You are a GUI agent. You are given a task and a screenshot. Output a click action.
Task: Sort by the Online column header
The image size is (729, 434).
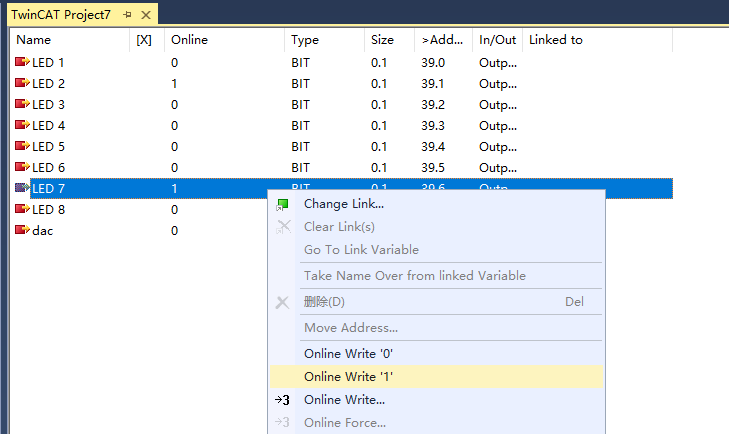pyautogui.click(x=189, y=40)
